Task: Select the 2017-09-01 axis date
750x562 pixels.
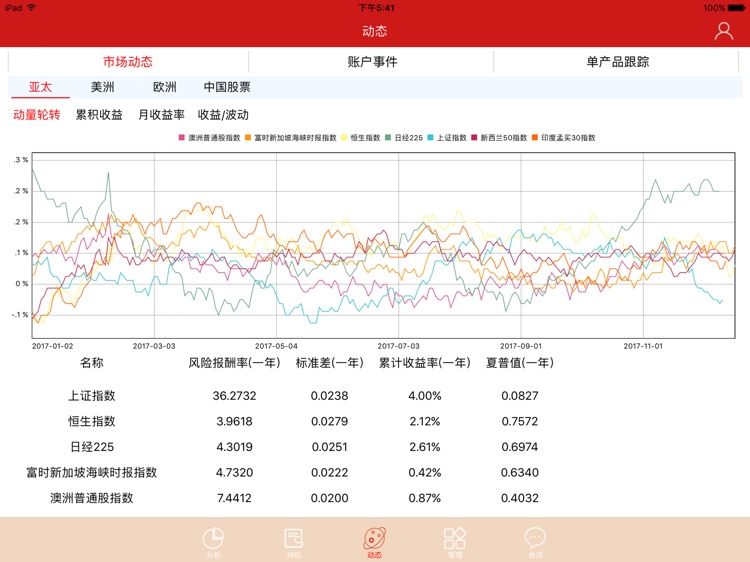Action: coord(521,346)
